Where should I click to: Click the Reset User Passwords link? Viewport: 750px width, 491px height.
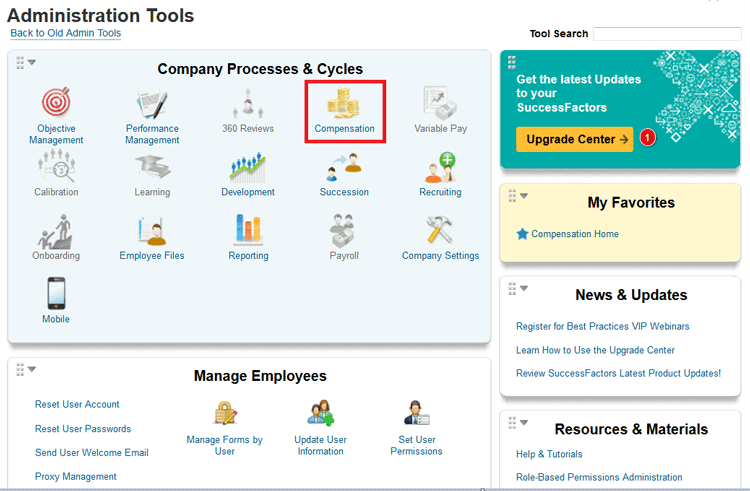click(83, 429)
